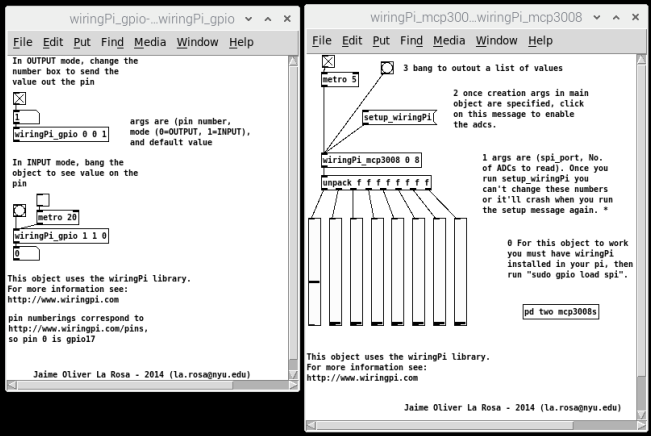Toggle the crossed box above the number box
This screenshot has width=651, height=436.
[19, 98]
